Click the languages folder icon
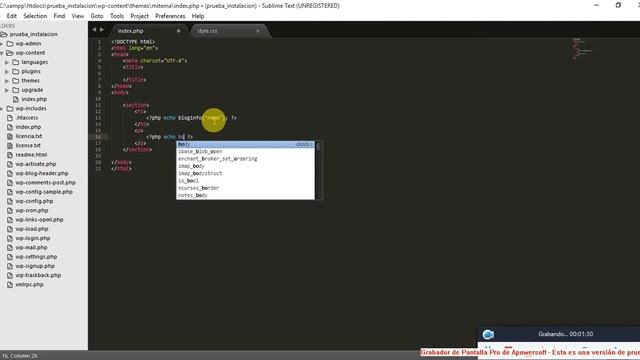Screen dimensions: 640x360 point(16,62)
